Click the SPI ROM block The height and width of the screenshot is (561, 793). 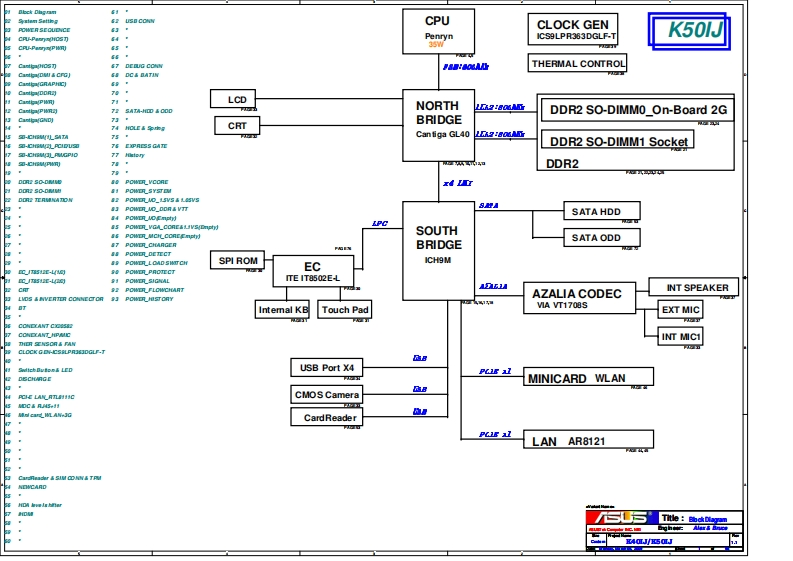click(238, 261)
